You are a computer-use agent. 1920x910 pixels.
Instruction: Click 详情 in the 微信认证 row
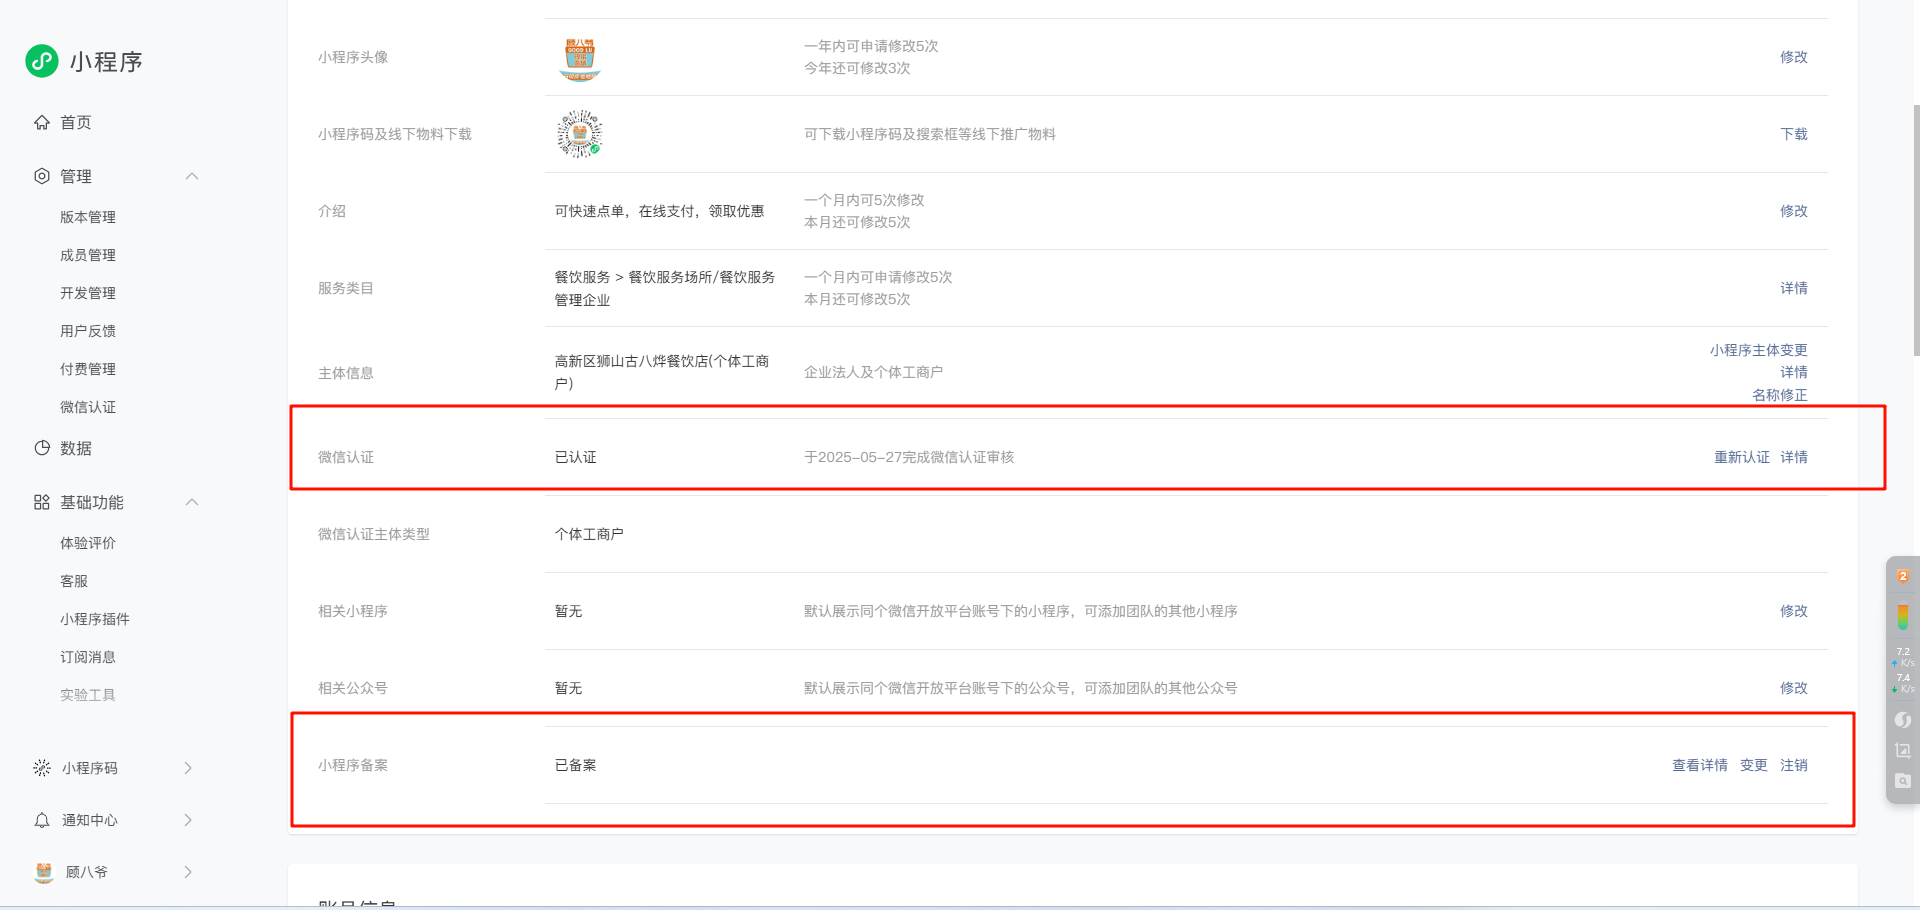pyautogui.click(x=1794, y=457)
